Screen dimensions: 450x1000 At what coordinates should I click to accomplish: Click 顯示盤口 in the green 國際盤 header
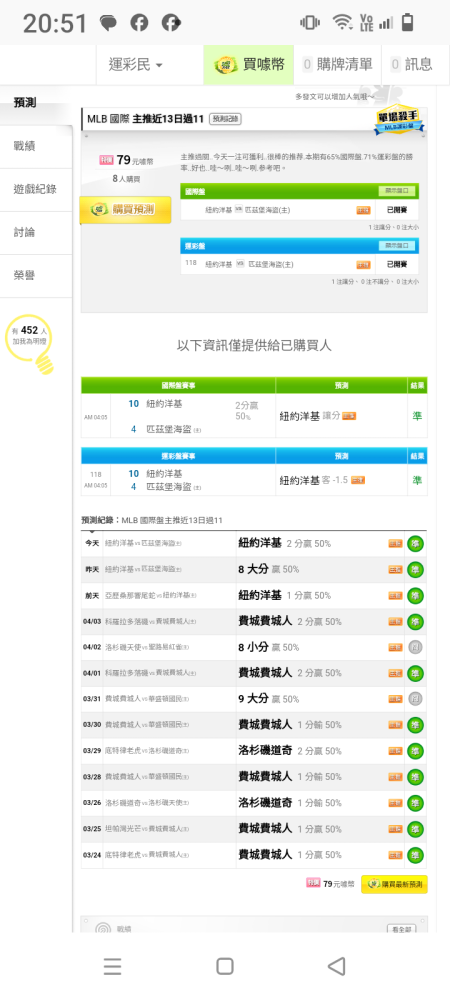pyautogui.click(x=396, y=191)
